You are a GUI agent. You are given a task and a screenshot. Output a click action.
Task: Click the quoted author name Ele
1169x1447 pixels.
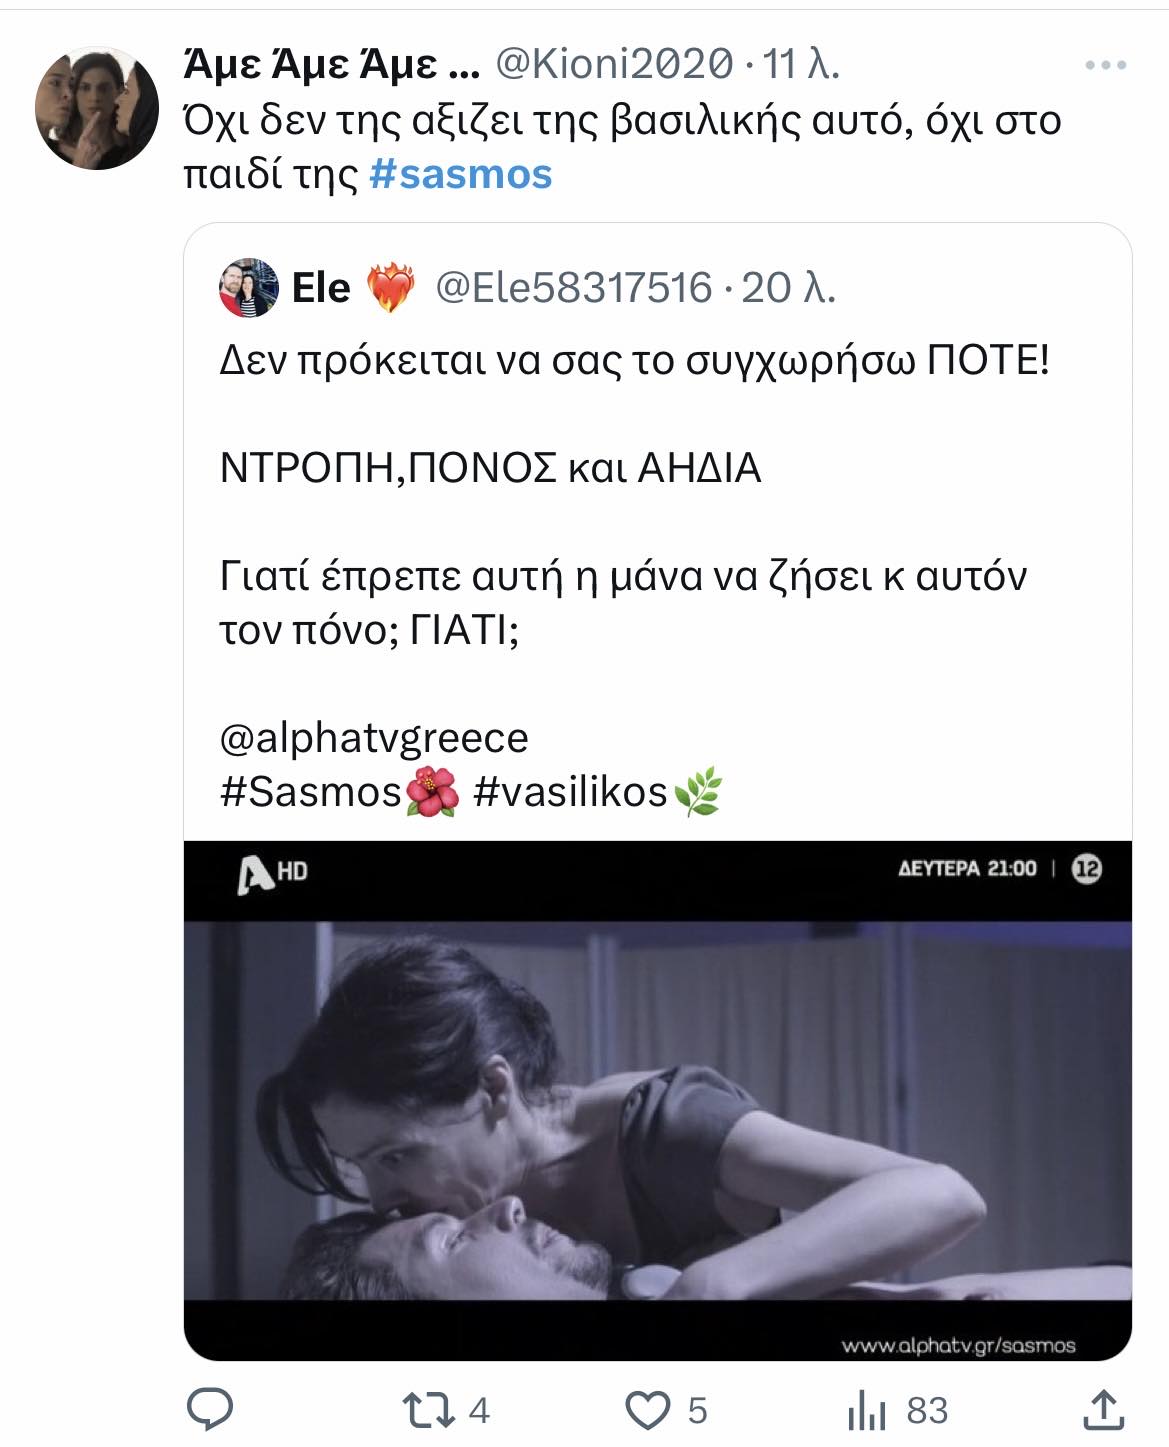click(x=321, y=288)
